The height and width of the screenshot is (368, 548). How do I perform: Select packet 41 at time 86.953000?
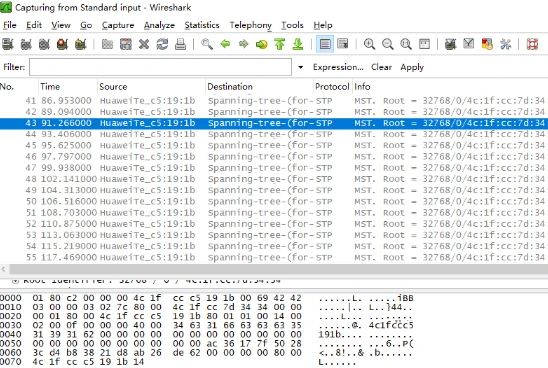[274, 101]
